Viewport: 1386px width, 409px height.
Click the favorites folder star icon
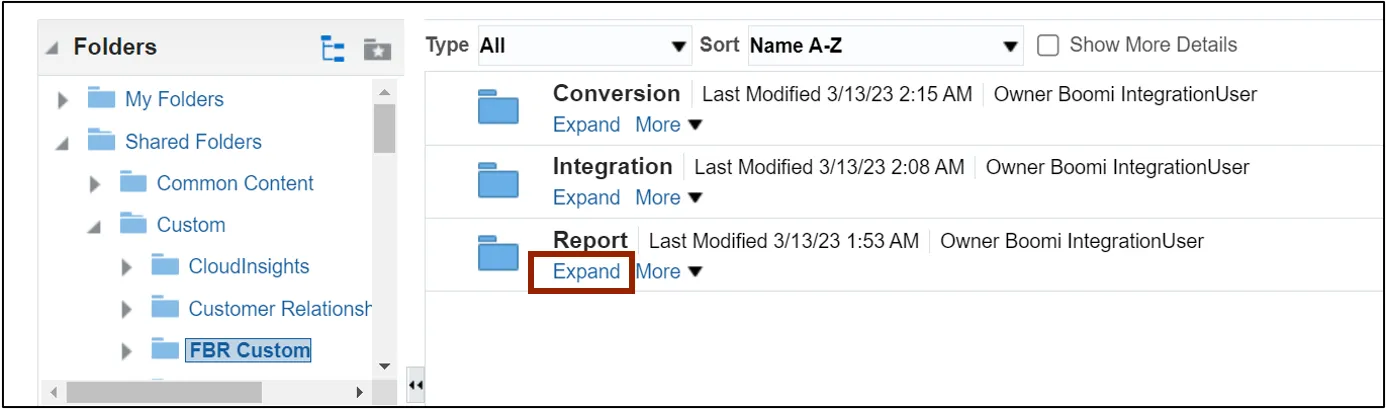(x=376, y=48)
